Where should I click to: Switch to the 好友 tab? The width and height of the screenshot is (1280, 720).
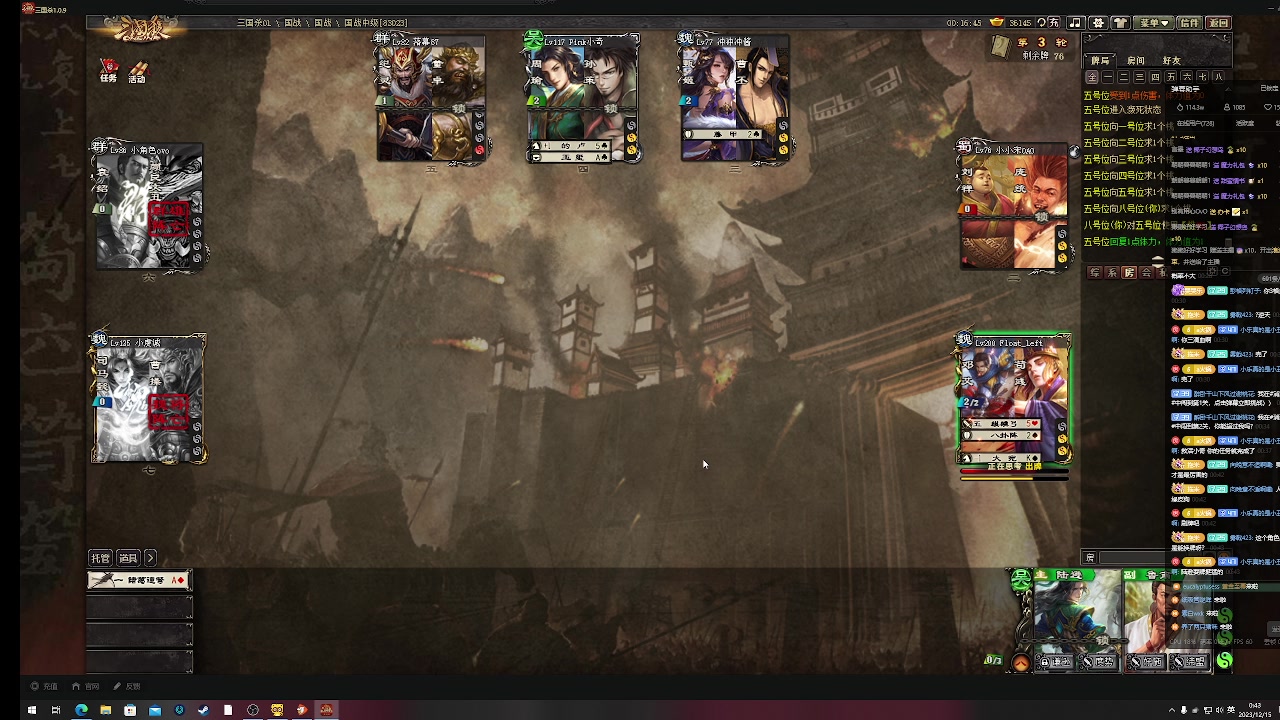tap(1172, 60)
